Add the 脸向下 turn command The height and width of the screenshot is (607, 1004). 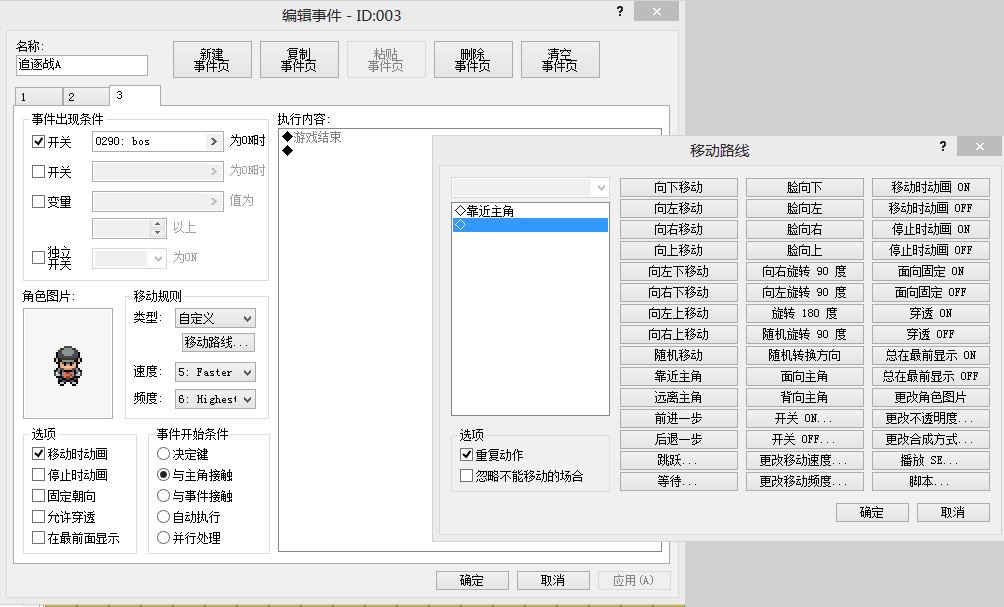coord(805,188)
